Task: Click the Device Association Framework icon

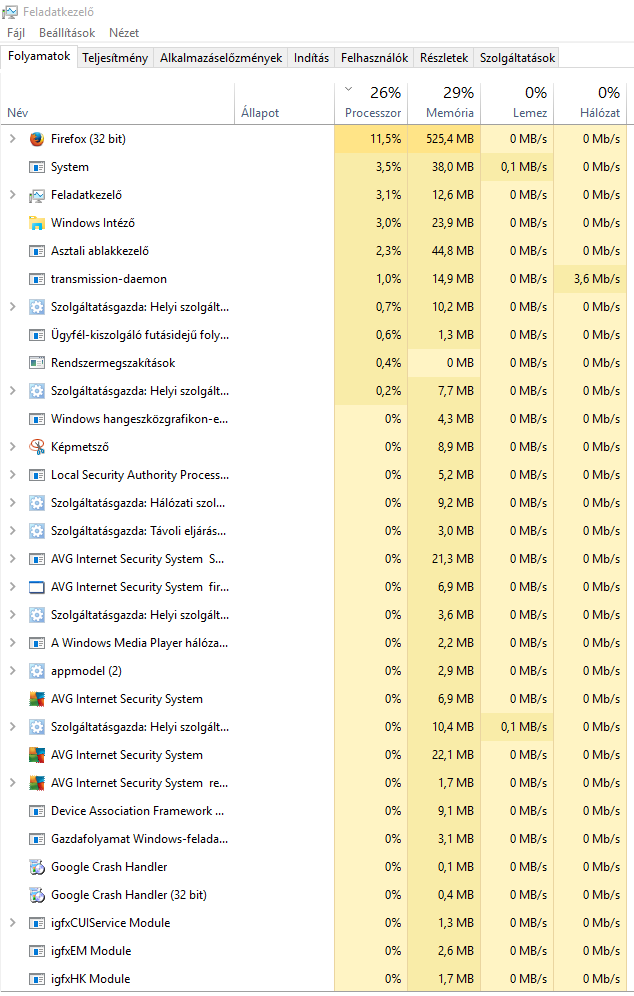Action: point(37,811)
